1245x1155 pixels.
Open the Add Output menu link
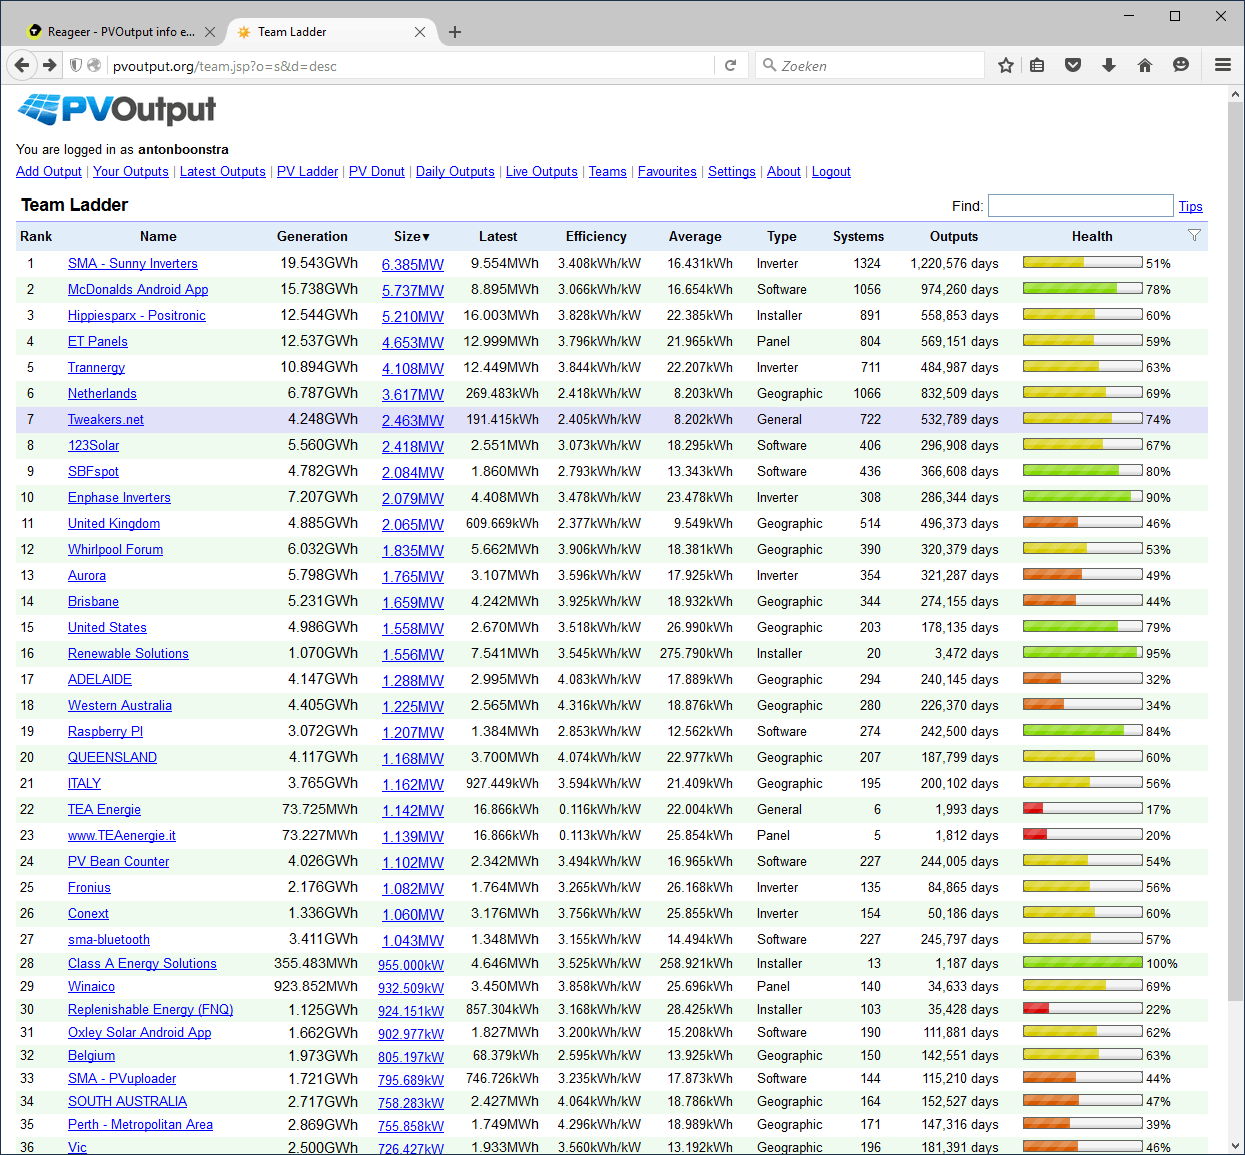[49, 172]
